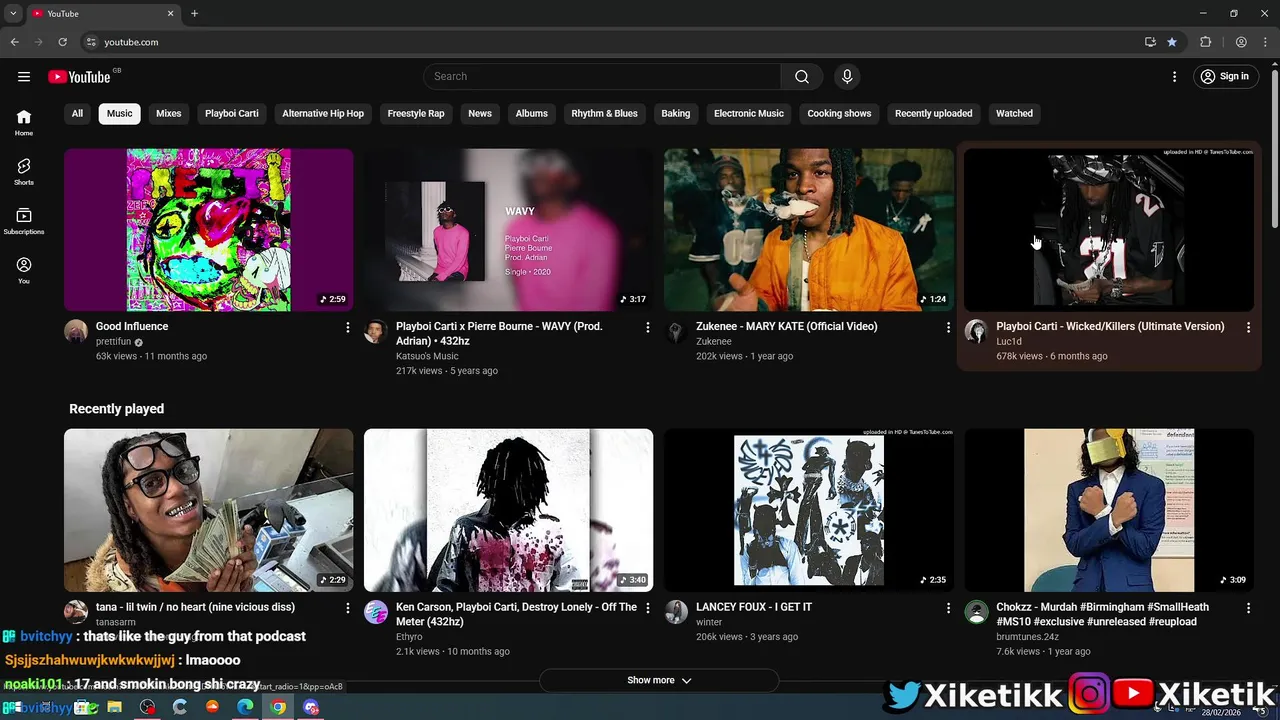Open the Ethyro channel avatar

pos(376,612)
